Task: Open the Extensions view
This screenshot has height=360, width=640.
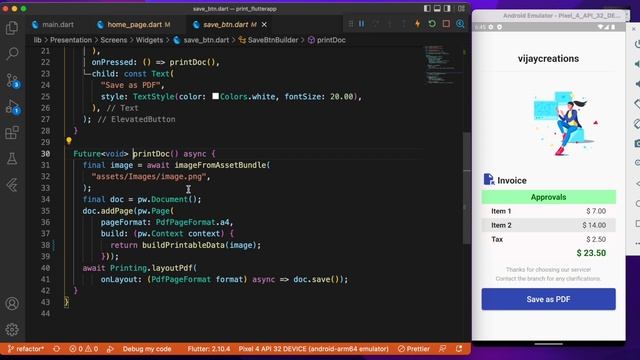Action: pos(12,133)
